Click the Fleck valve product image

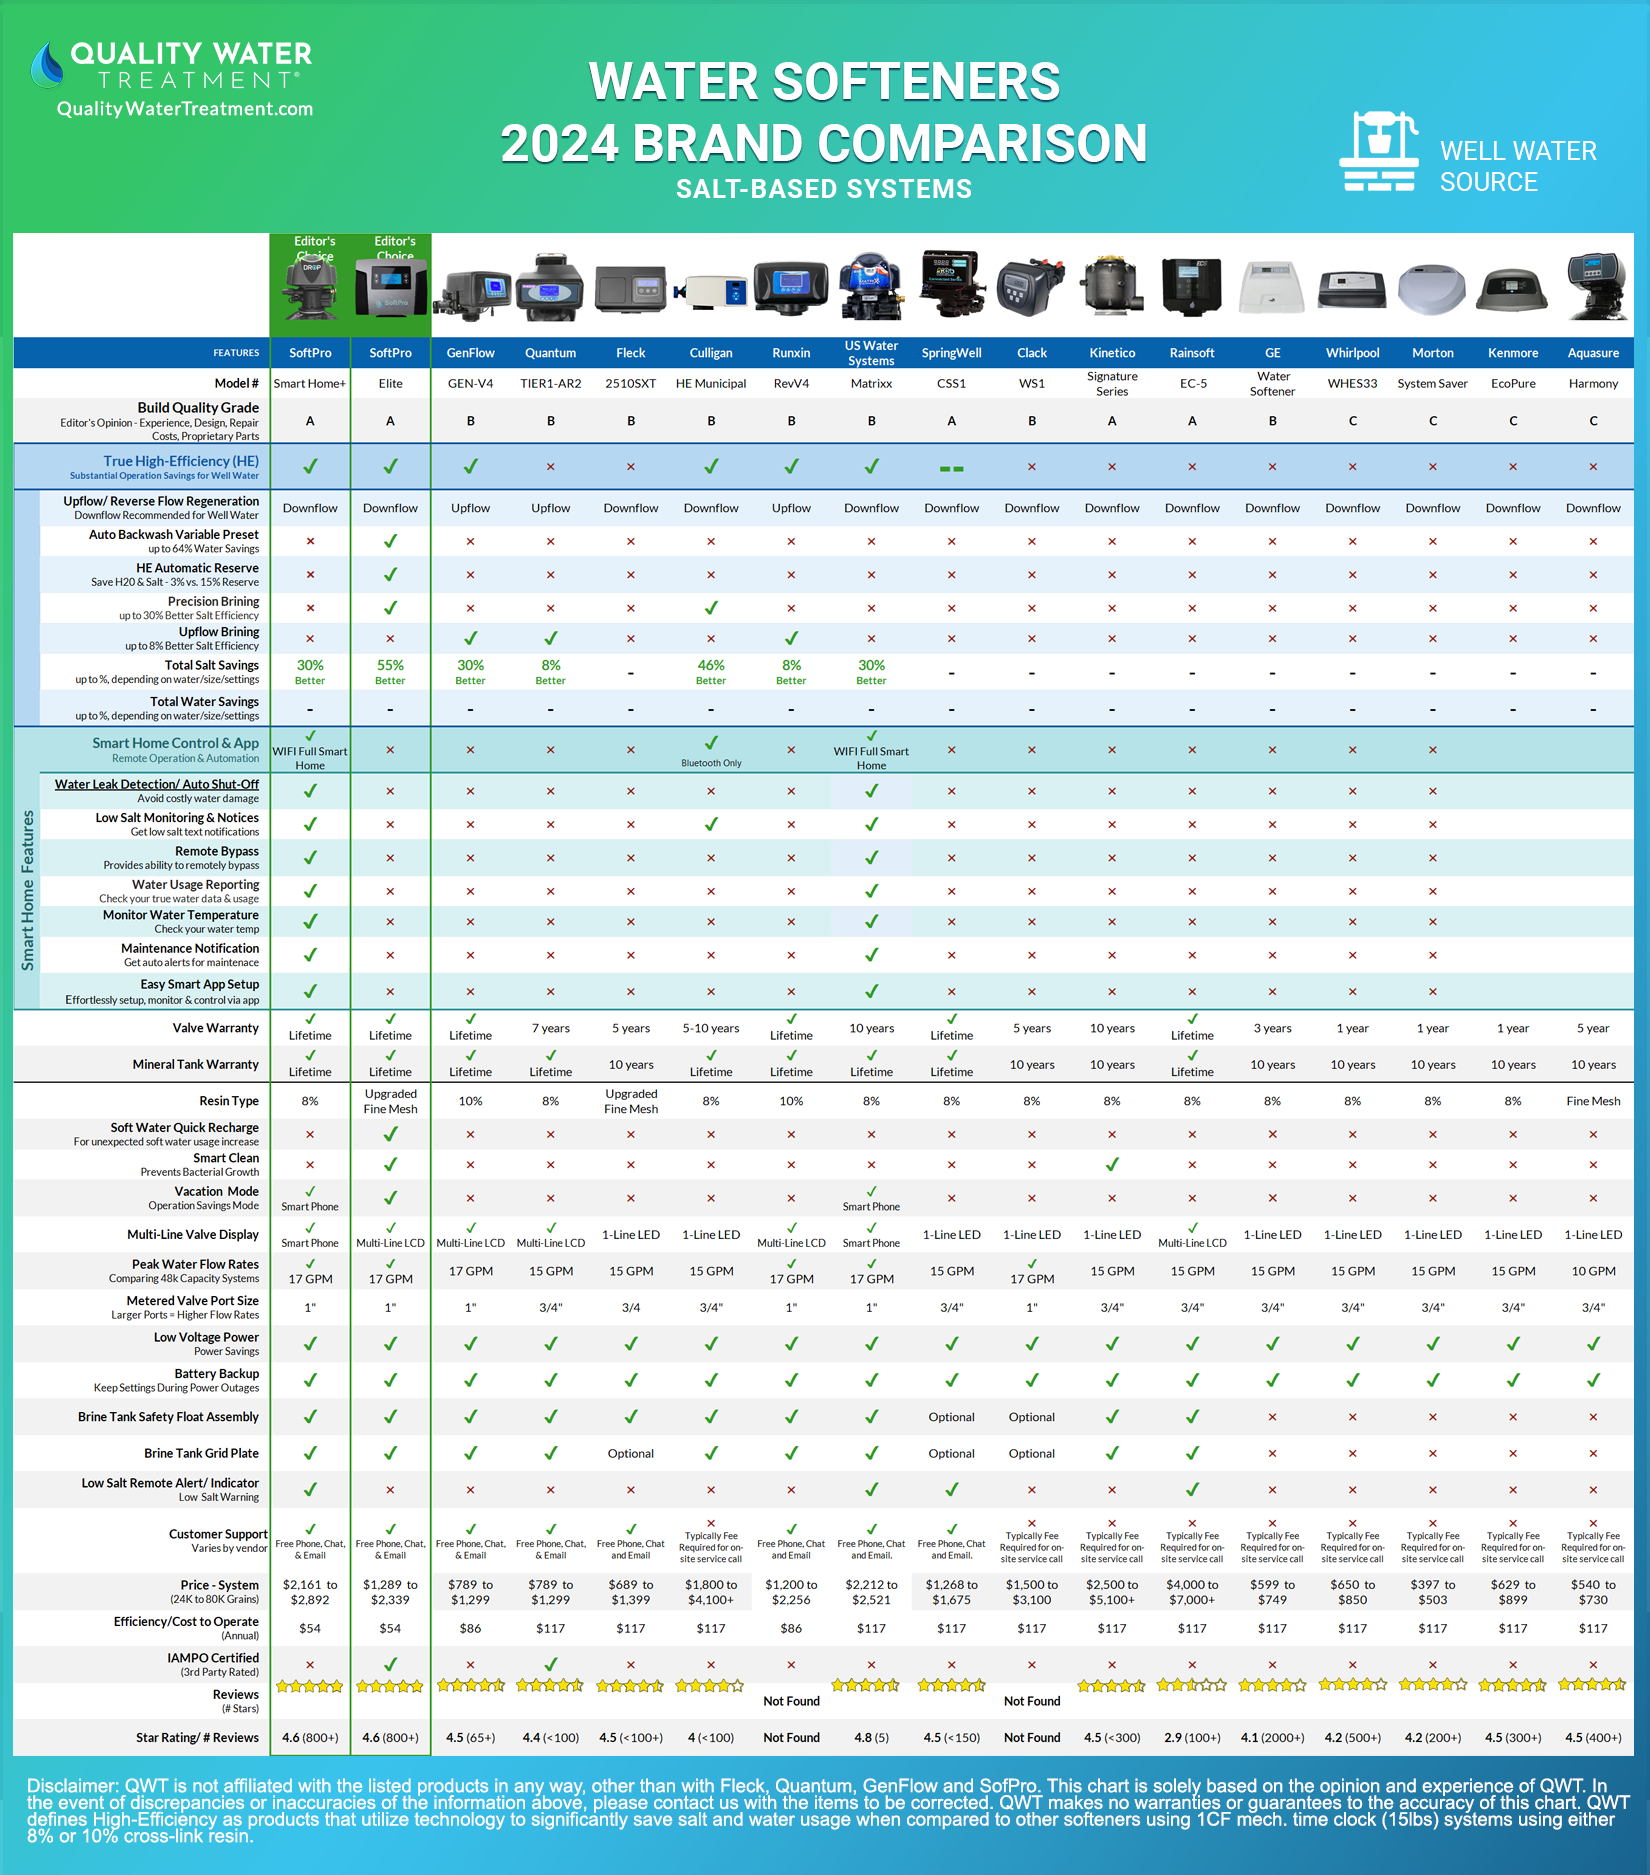tap(630, 290)
